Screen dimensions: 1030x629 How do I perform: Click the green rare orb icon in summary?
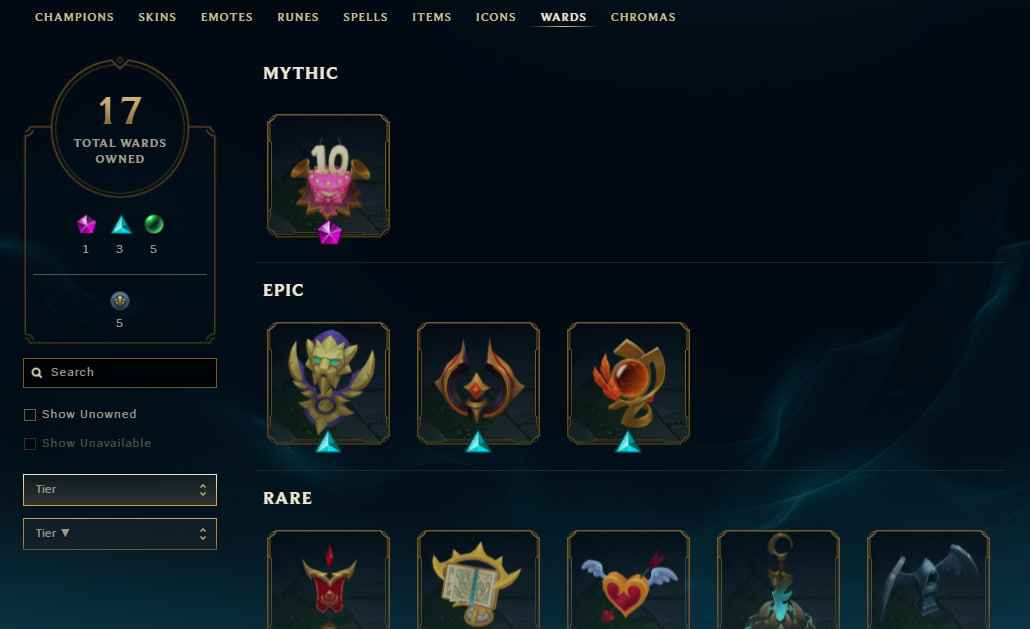point(154,225)
